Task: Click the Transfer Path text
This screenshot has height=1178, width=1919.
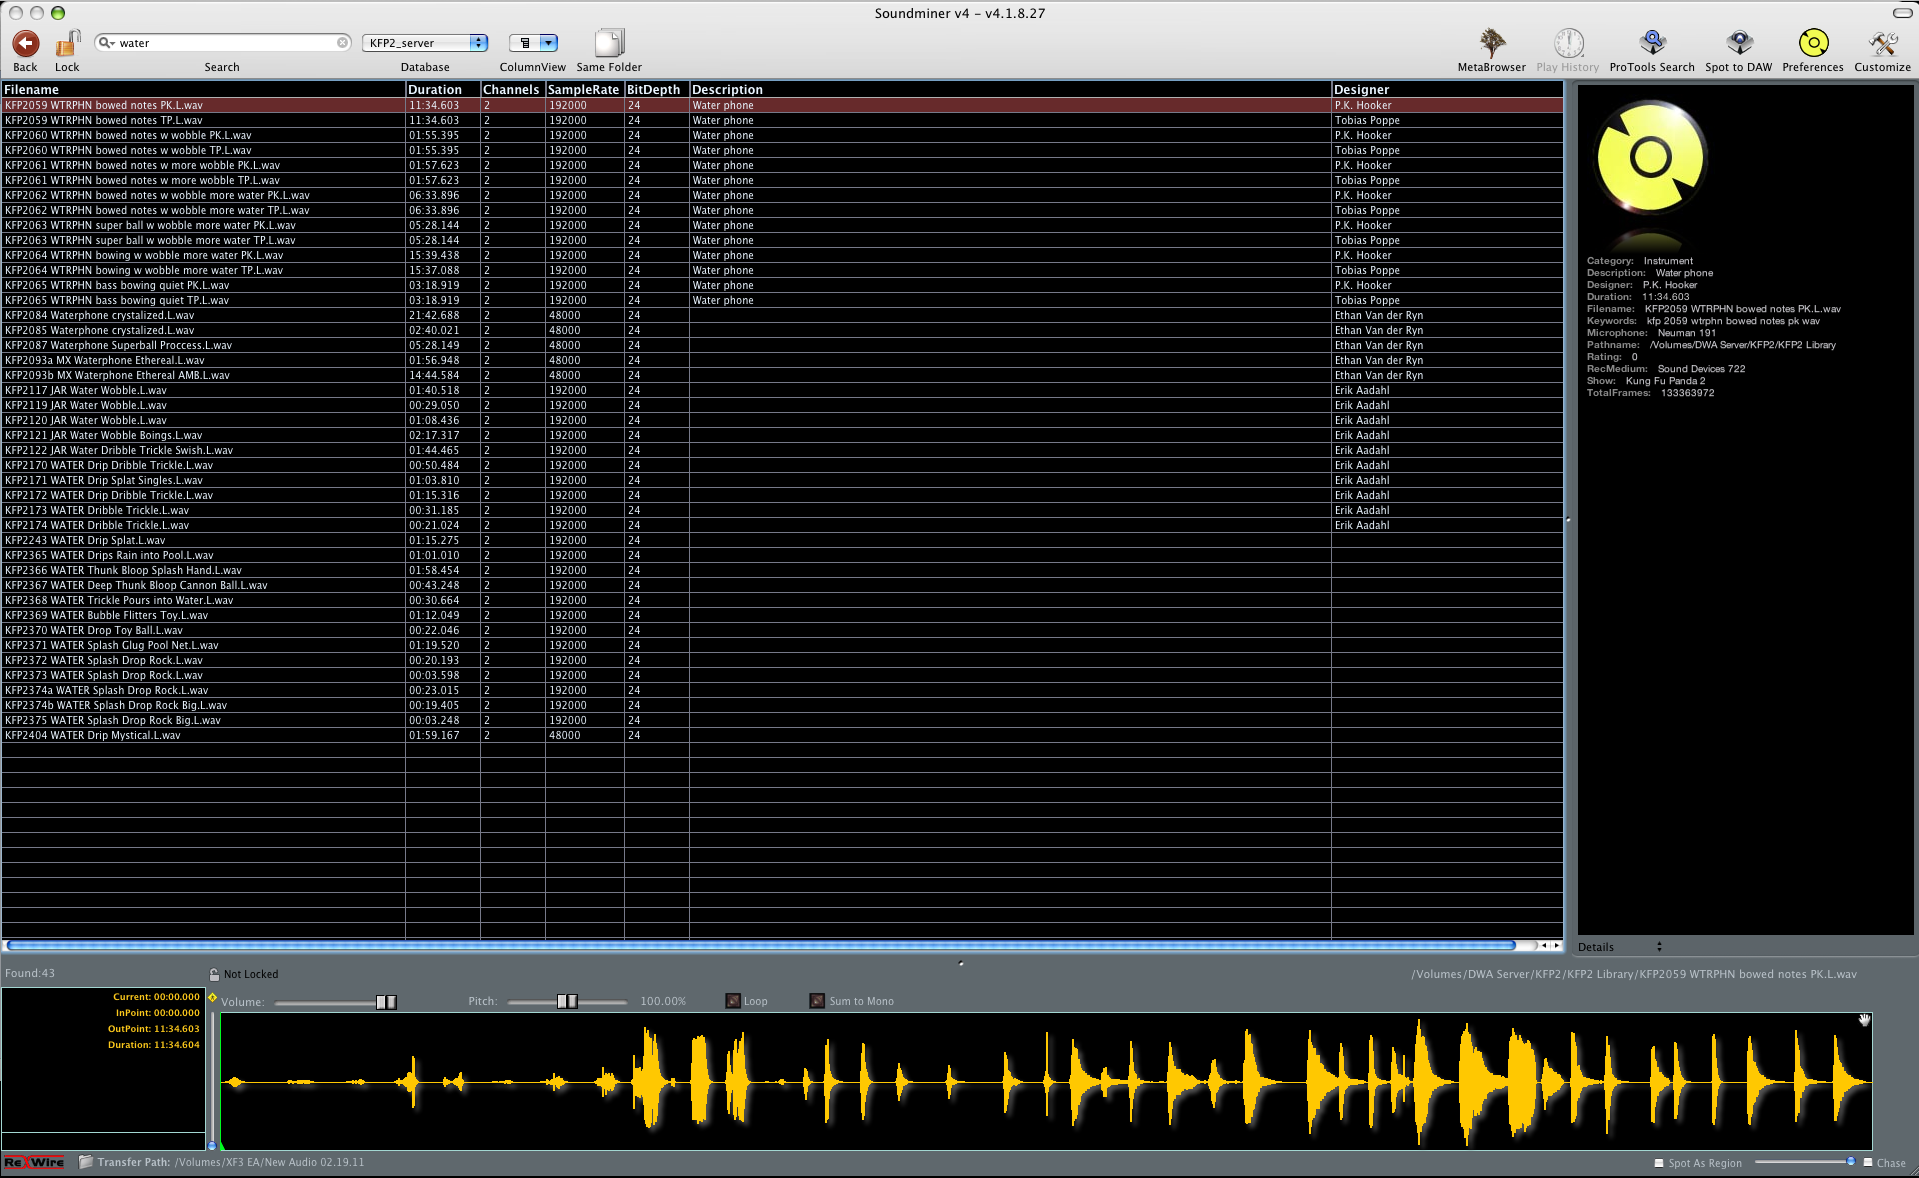Action: click(x=231, y=1162)
